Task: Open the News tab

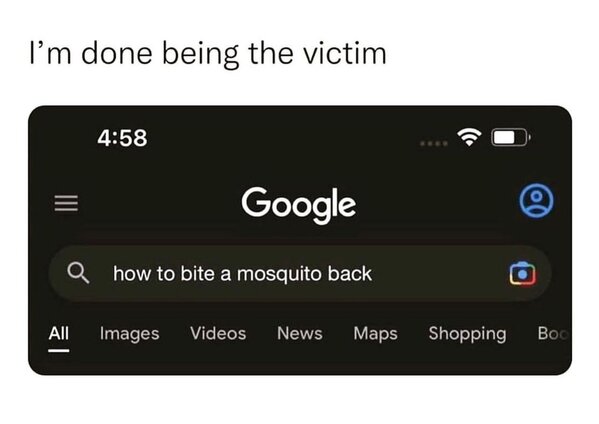Action: pyautogui.click(x=300, y=333)
